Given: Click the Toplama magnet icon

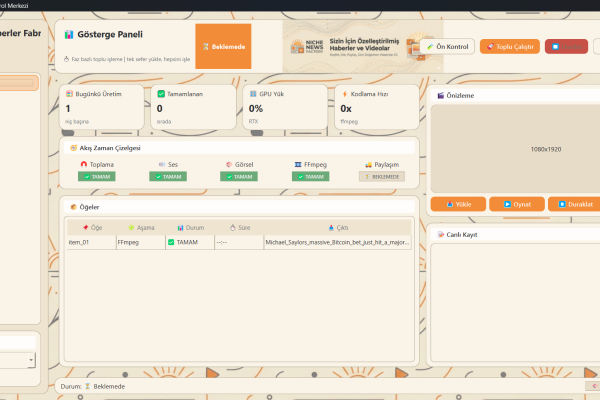Looking at the screenshot, I should 84,164.
